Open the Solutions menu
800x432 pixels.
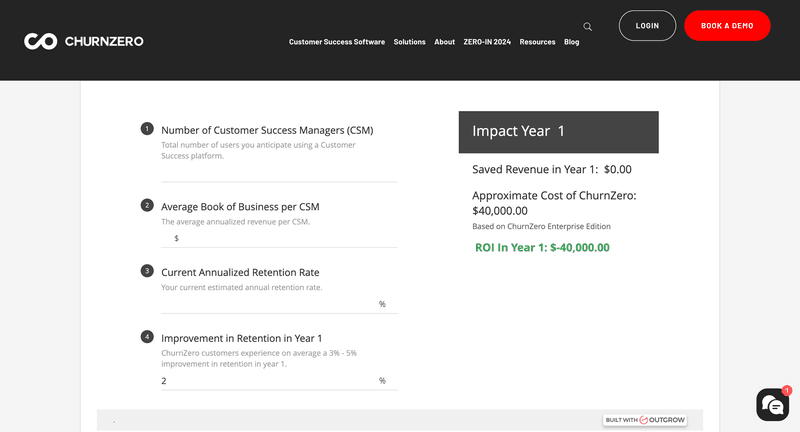(x=409, y=42)
